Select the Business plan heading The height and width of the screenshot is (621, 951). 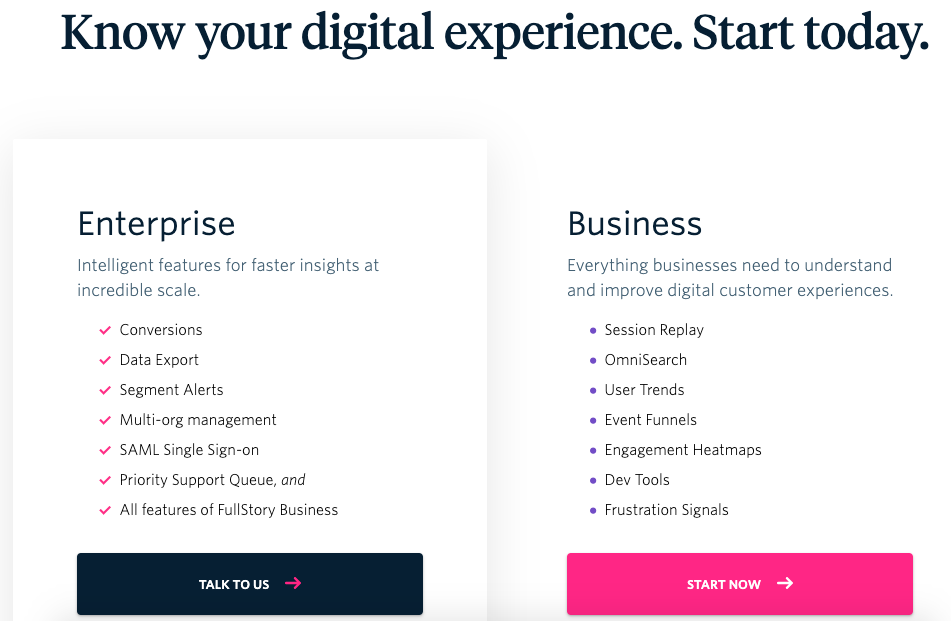(634, 224)
